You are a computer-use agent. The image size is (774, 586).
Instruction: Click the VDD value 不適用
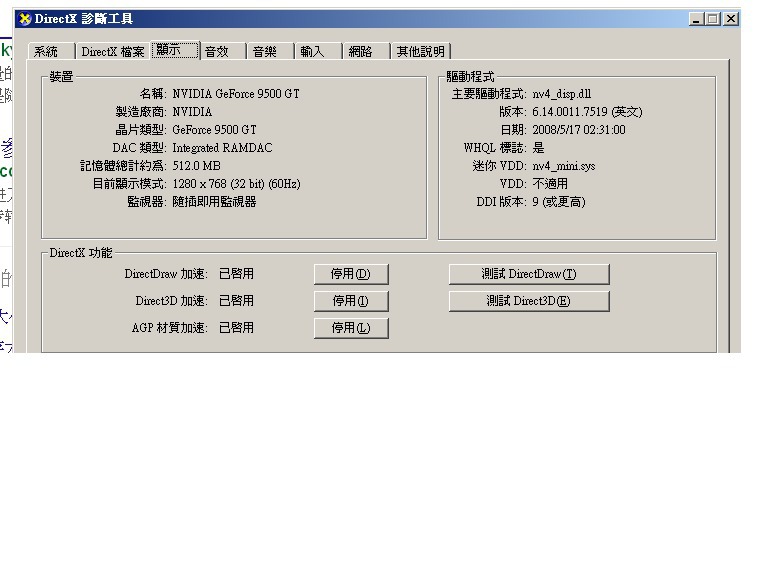coord(550,184)
